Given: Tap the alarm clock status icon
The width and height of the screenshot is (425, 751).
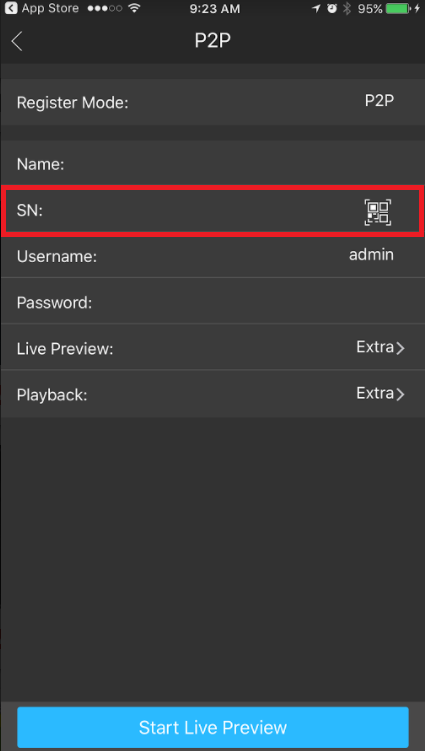Looking at the screenshot, I should 332,9.
